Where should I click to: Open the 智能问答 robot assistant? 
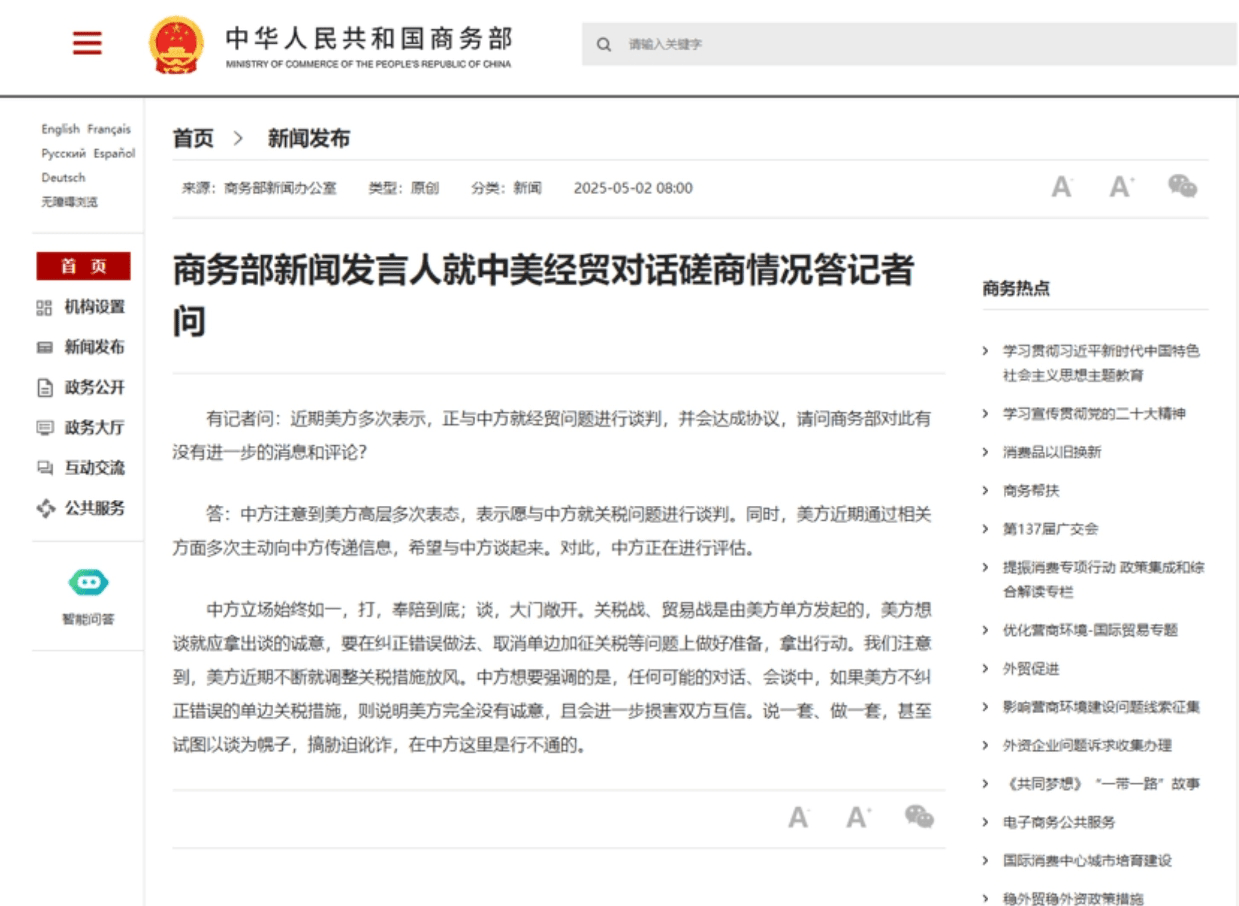click(x=88, y=582)
